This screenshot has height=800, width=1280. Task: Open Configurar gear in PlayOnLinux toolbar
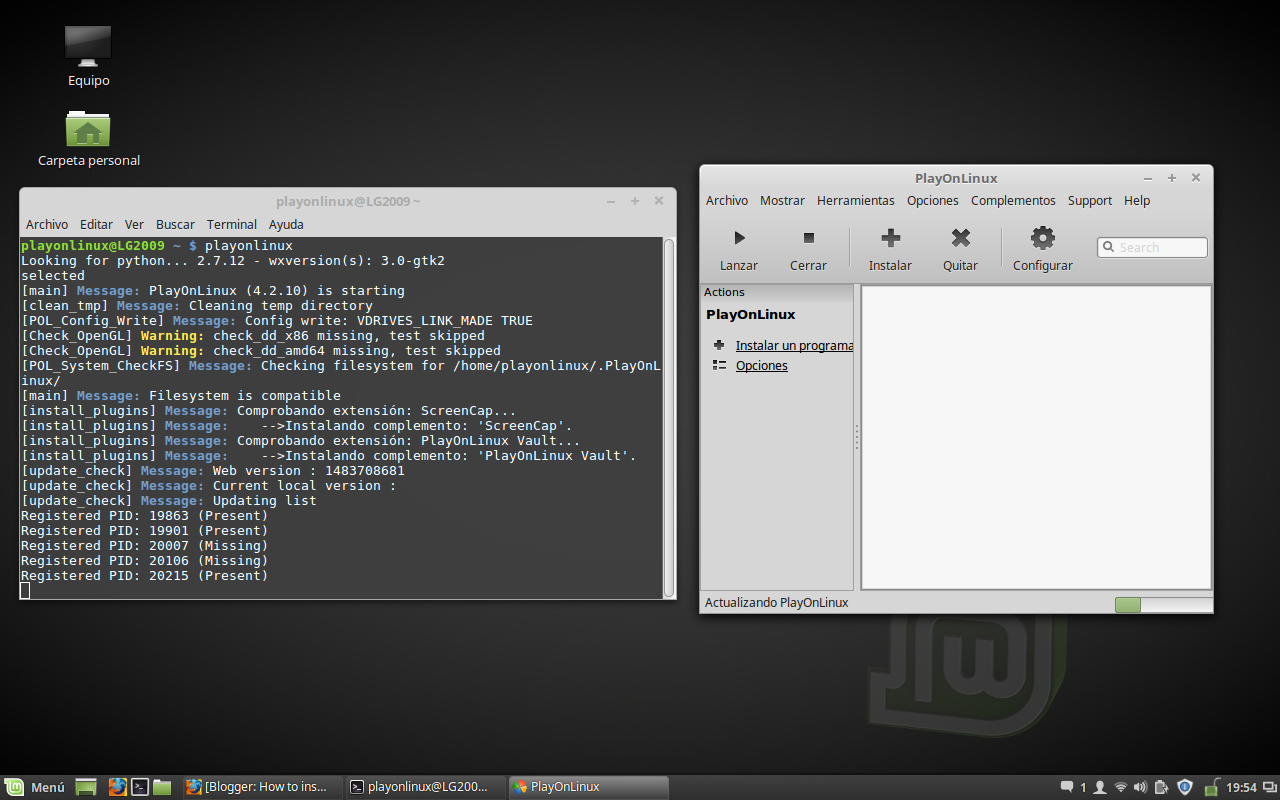tap(1043, 238)
